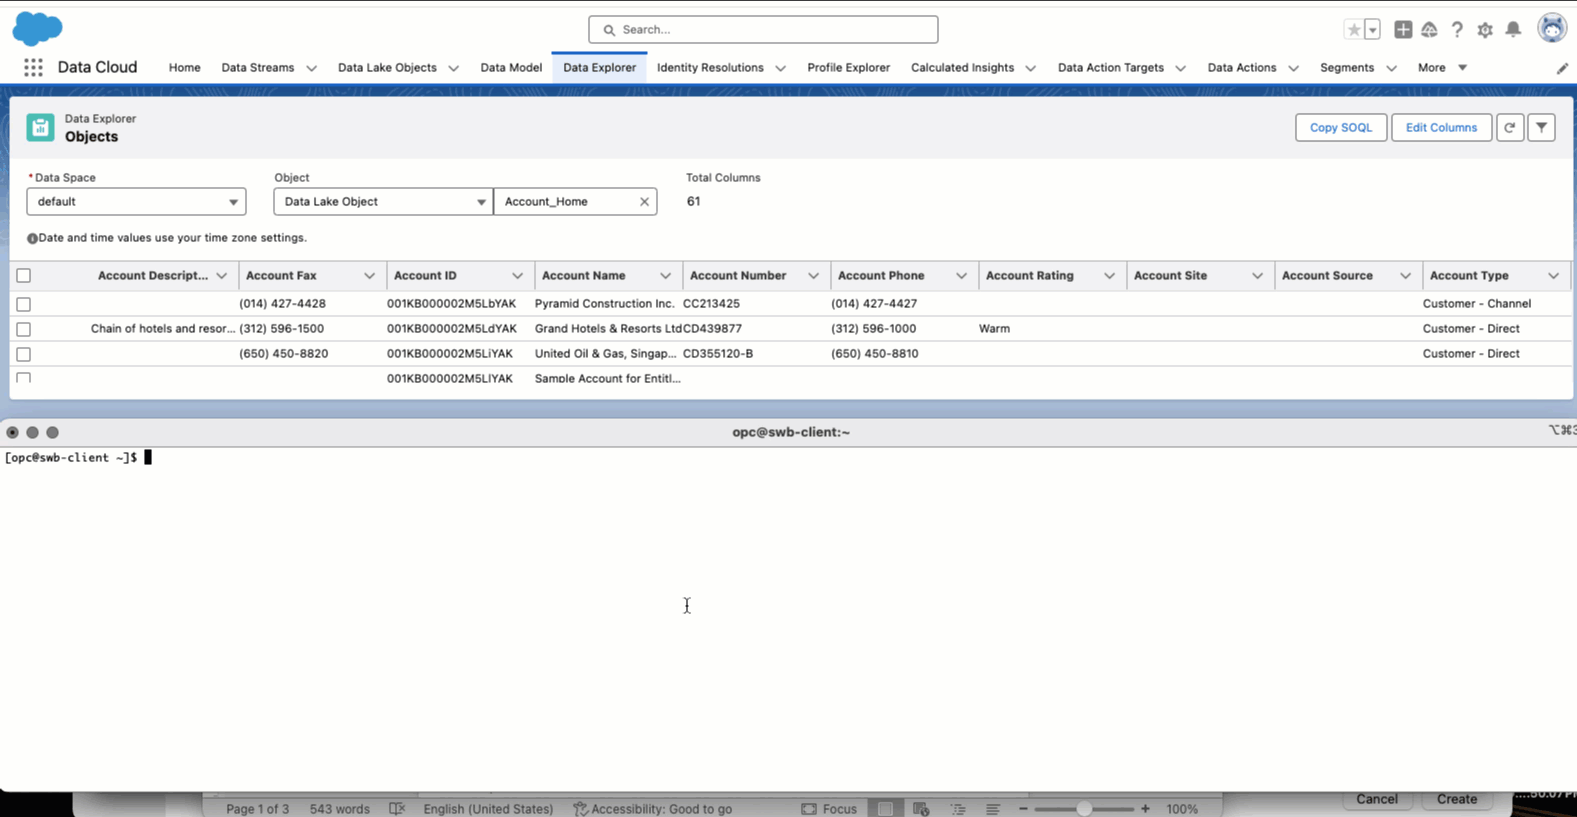The image size is (1577, 817).
Task: Open the favorites list dropdown arrow
Action: [x=1373, y=30]
